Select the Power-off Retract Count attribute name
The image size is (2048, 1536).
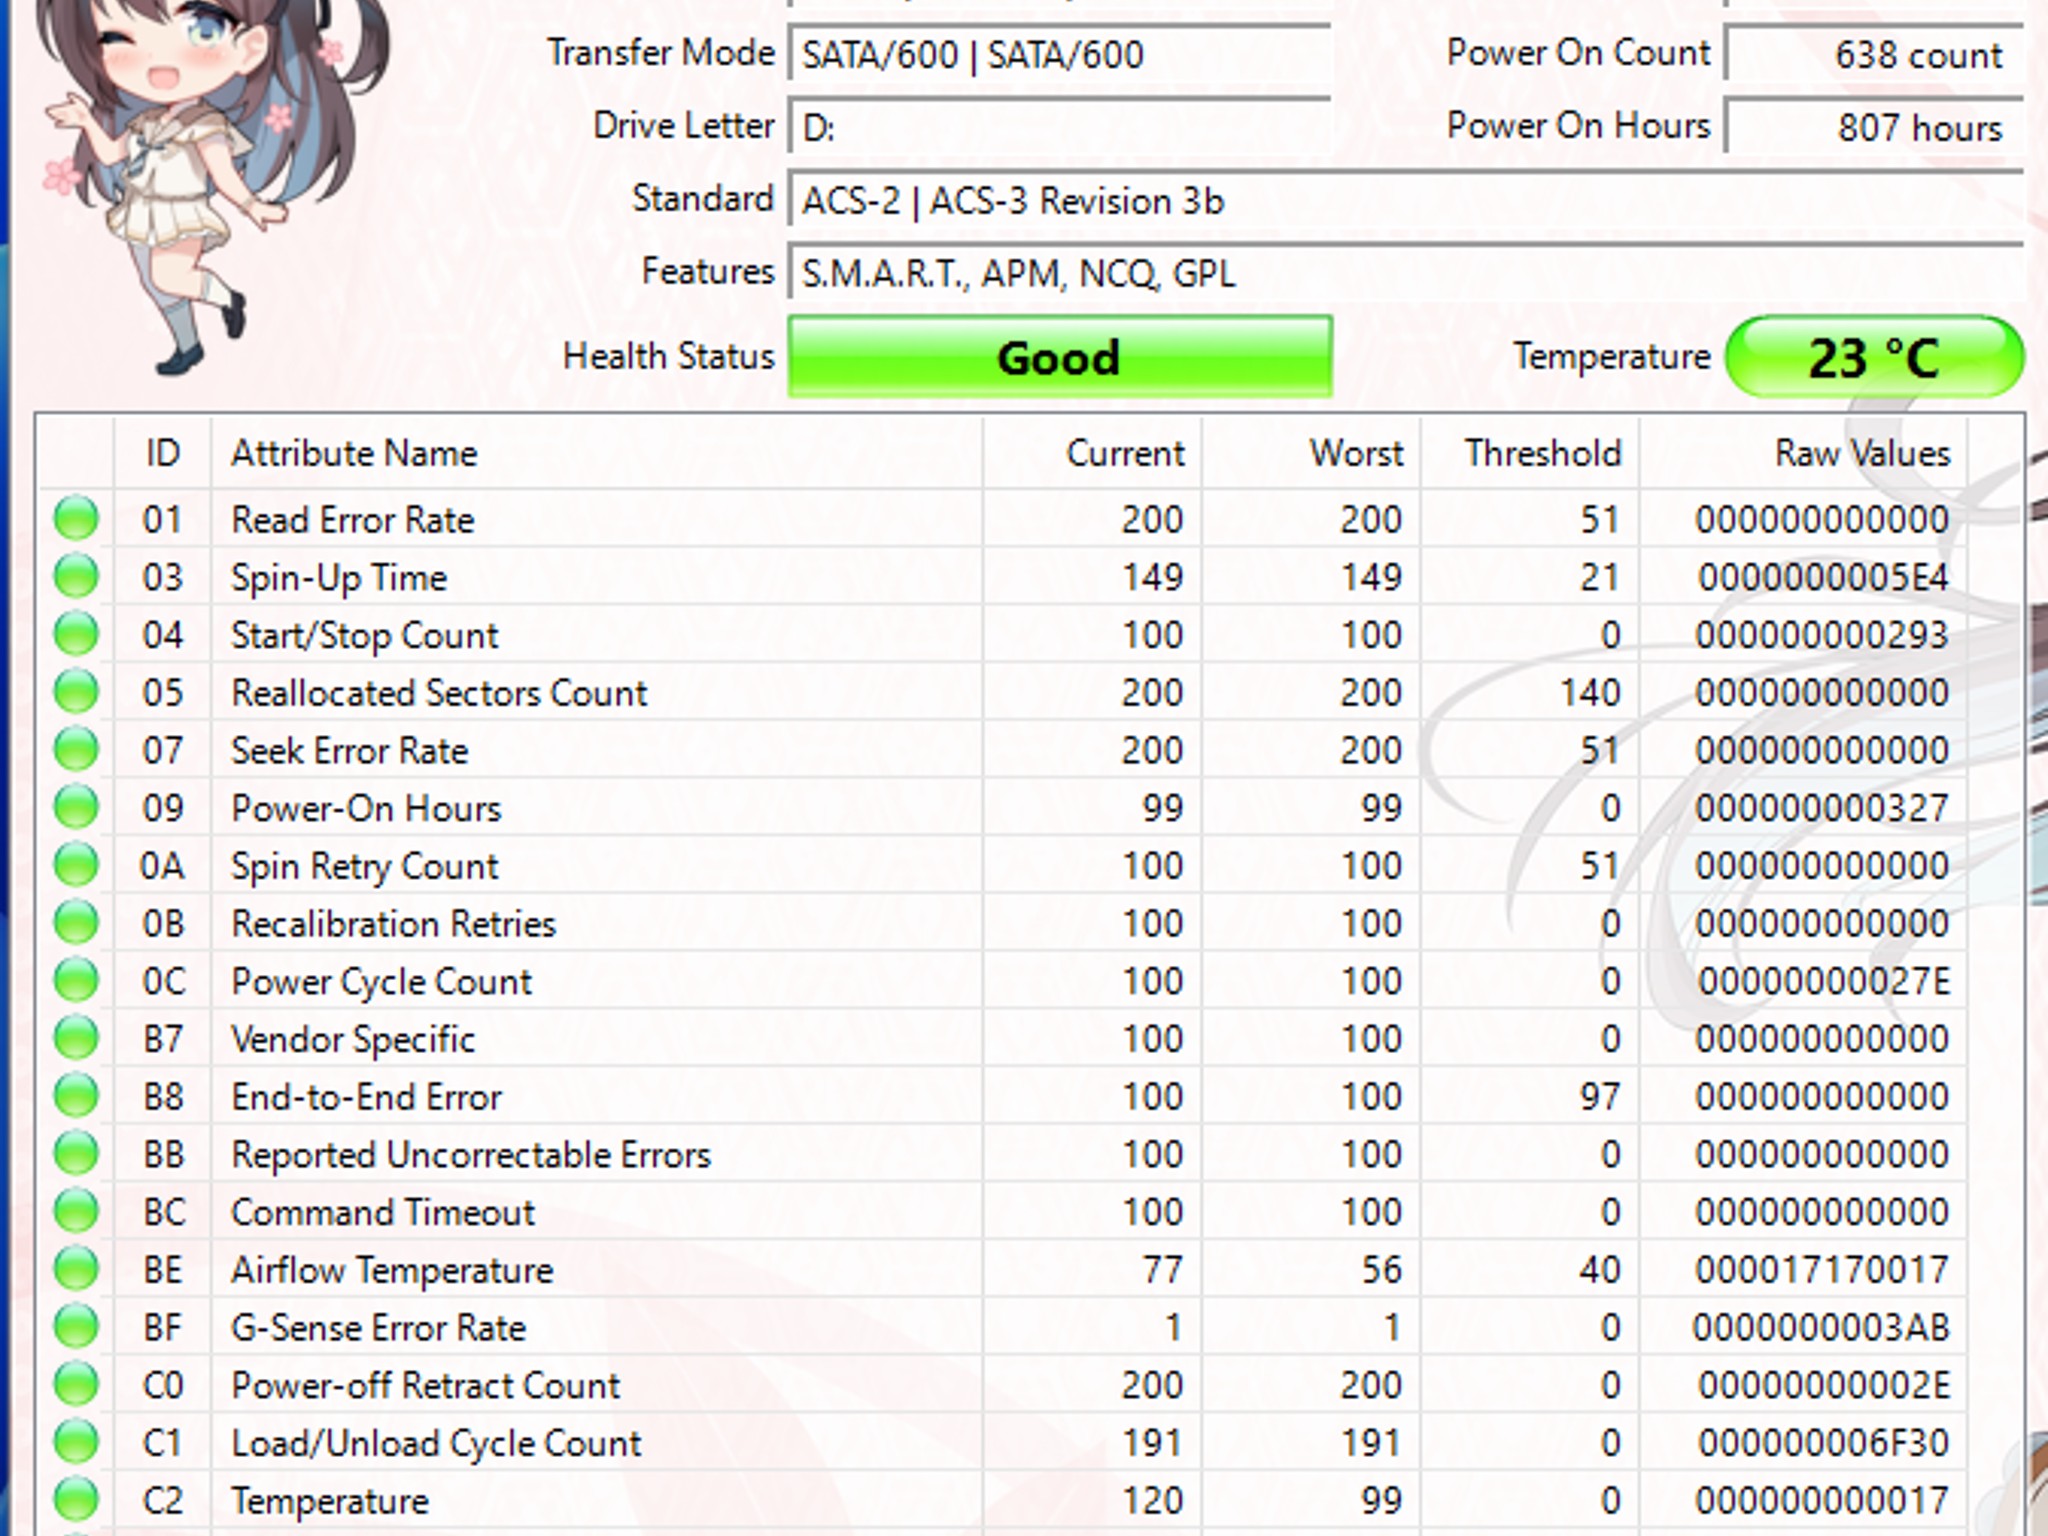[426, 1386]
